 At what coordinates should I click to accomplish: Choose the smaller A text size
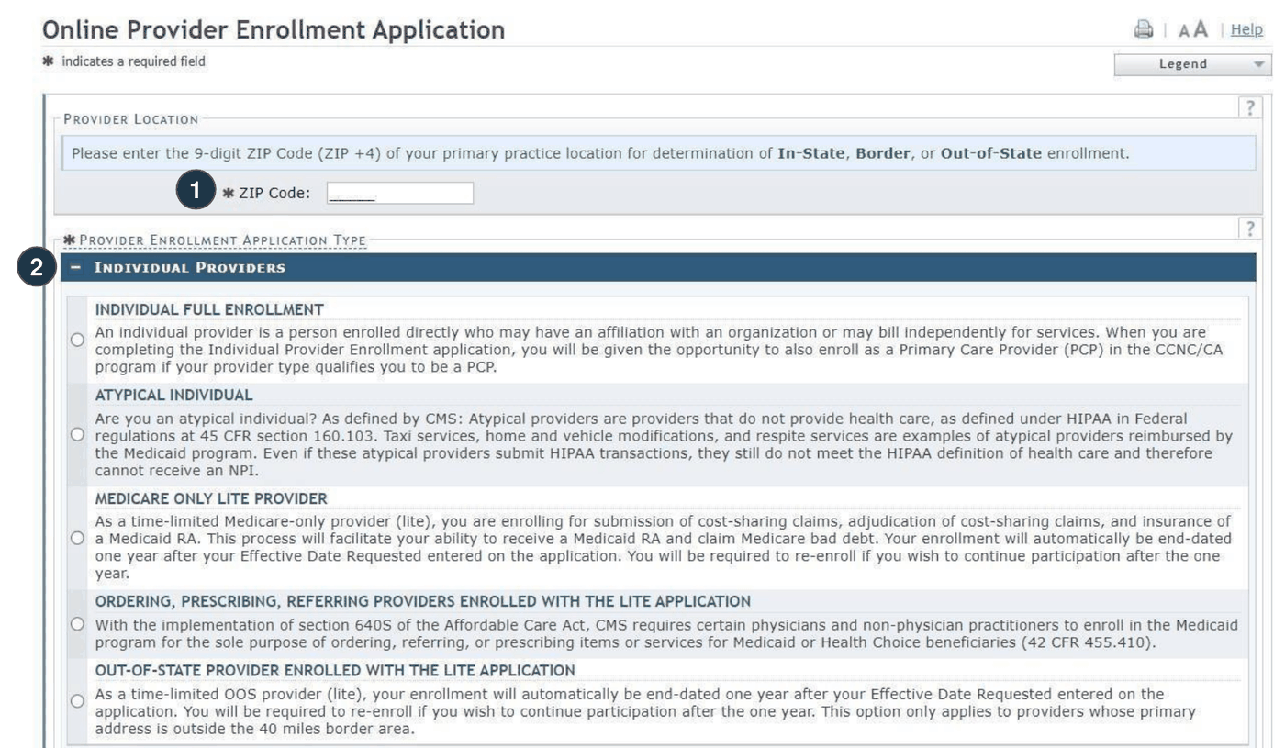[1184, 31]
